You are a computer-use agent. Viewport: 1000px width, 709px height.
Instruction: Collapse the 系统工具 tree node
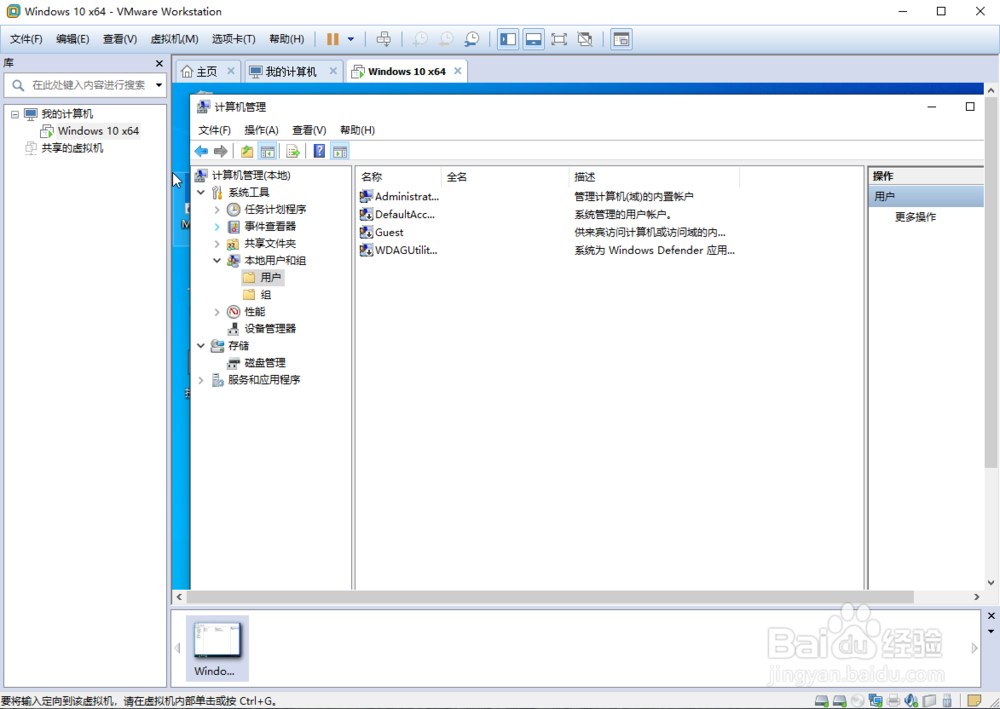click(x=201, y=192)
